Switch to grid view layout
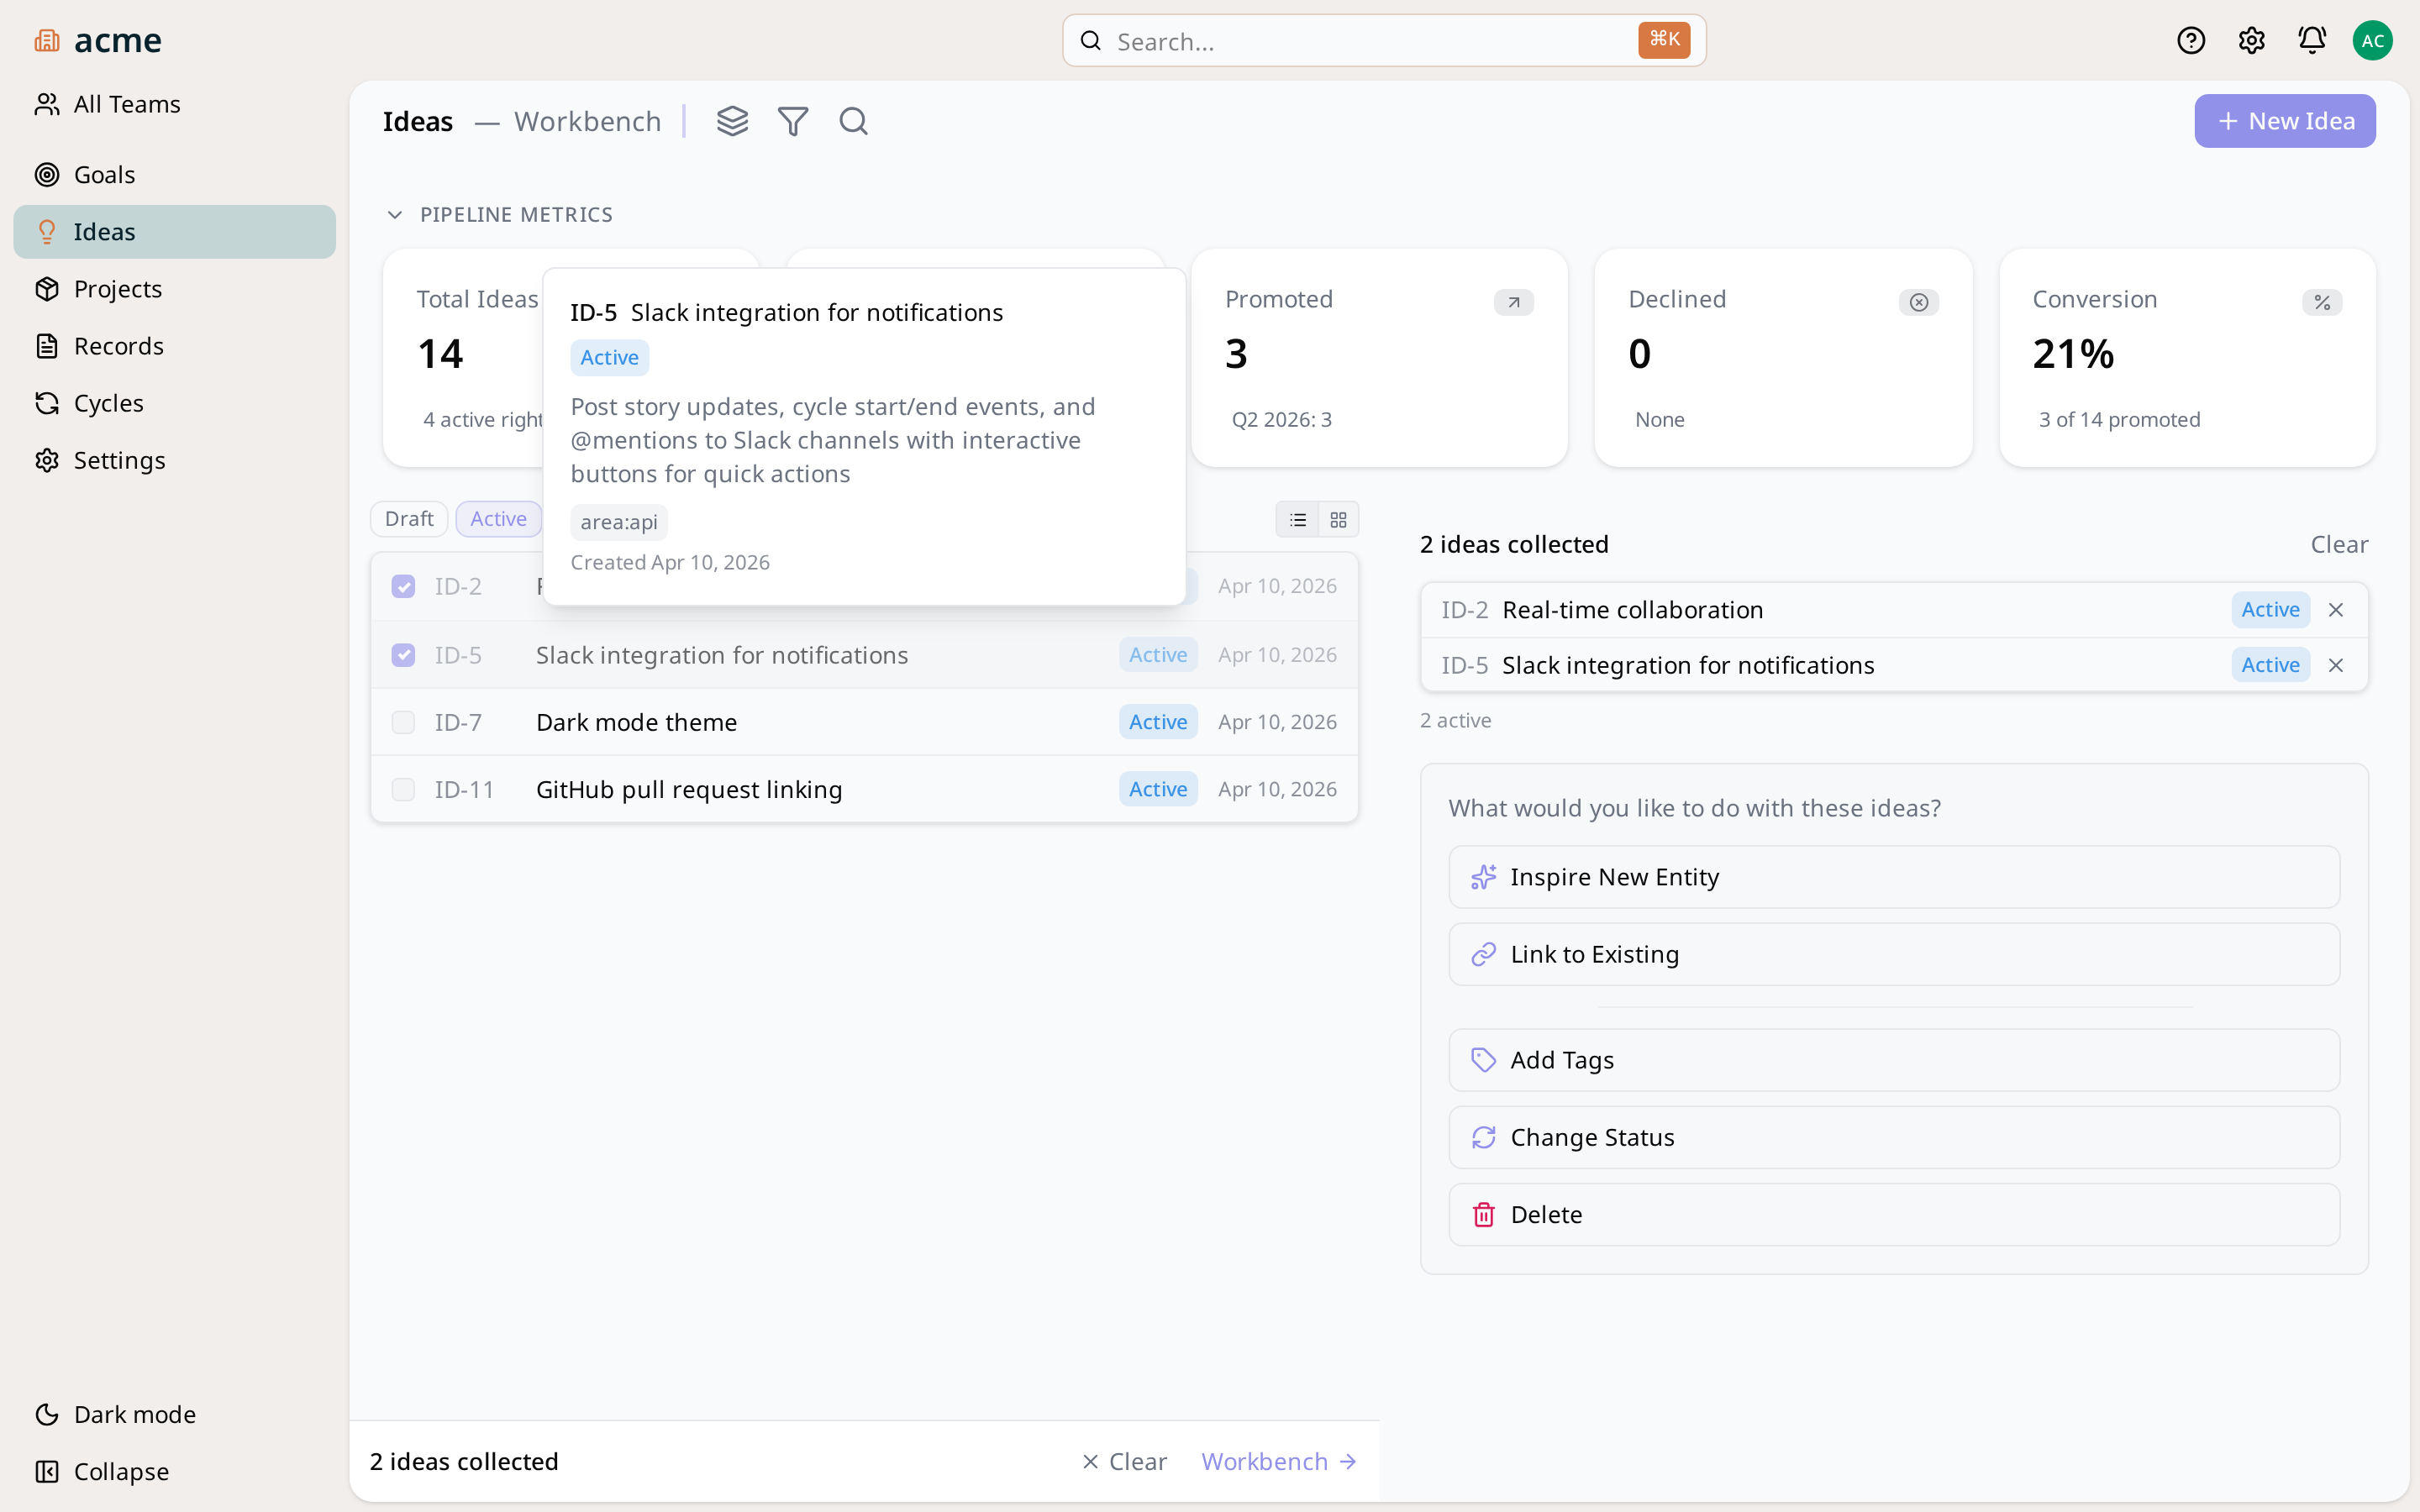This screenshot has width=2420, height=1512. click(x=1338, y=519)
